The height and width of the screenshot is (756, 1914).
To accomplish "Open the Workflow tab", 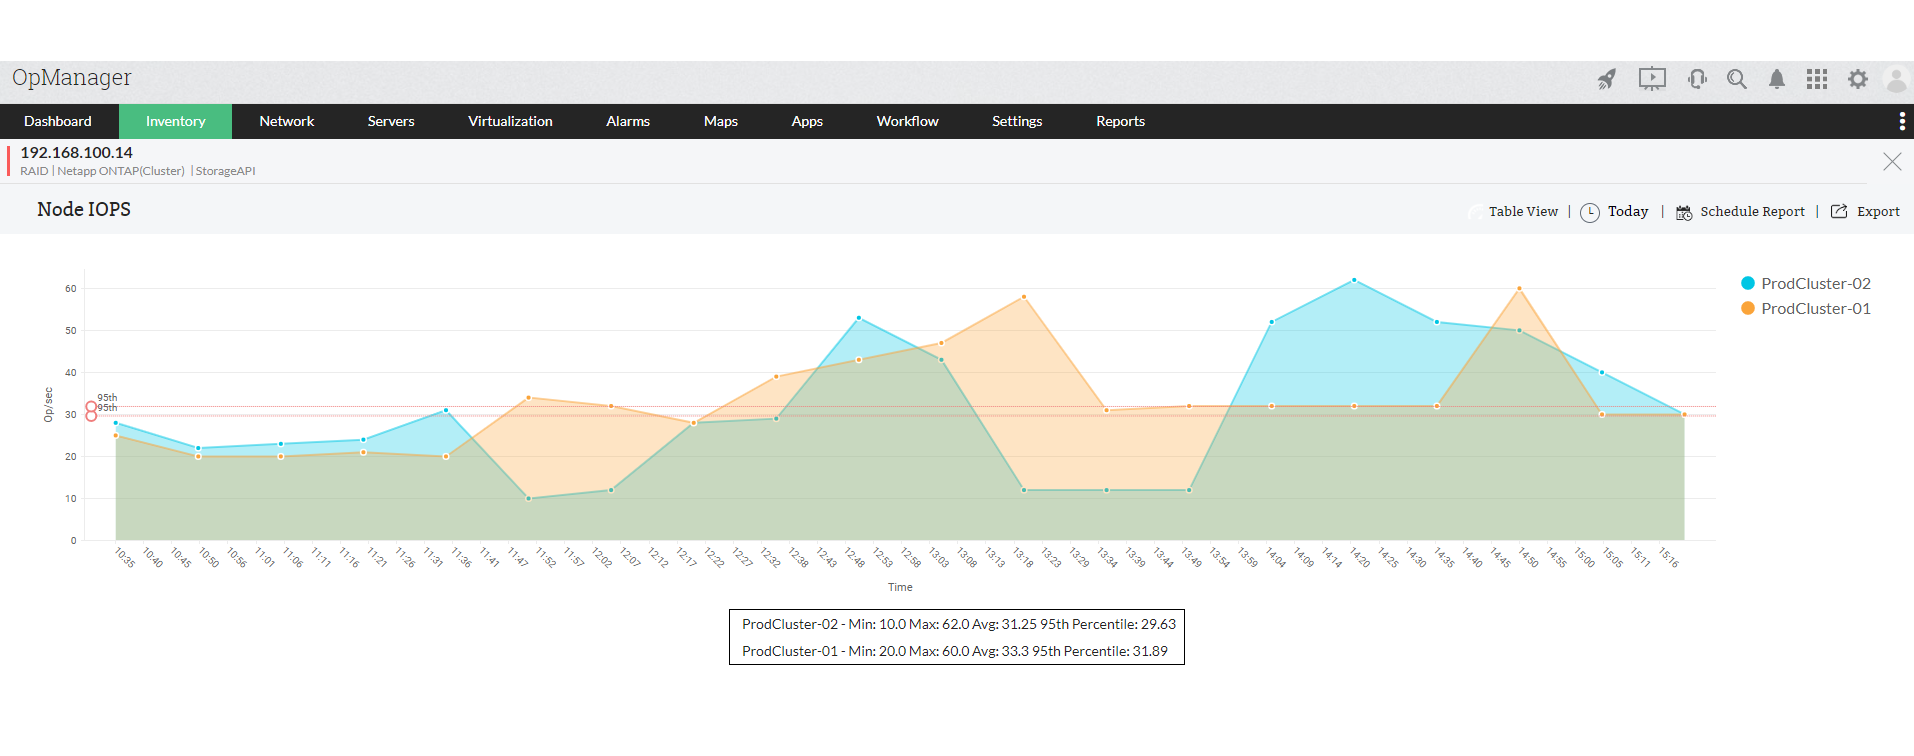I will (x=908, y=121).
